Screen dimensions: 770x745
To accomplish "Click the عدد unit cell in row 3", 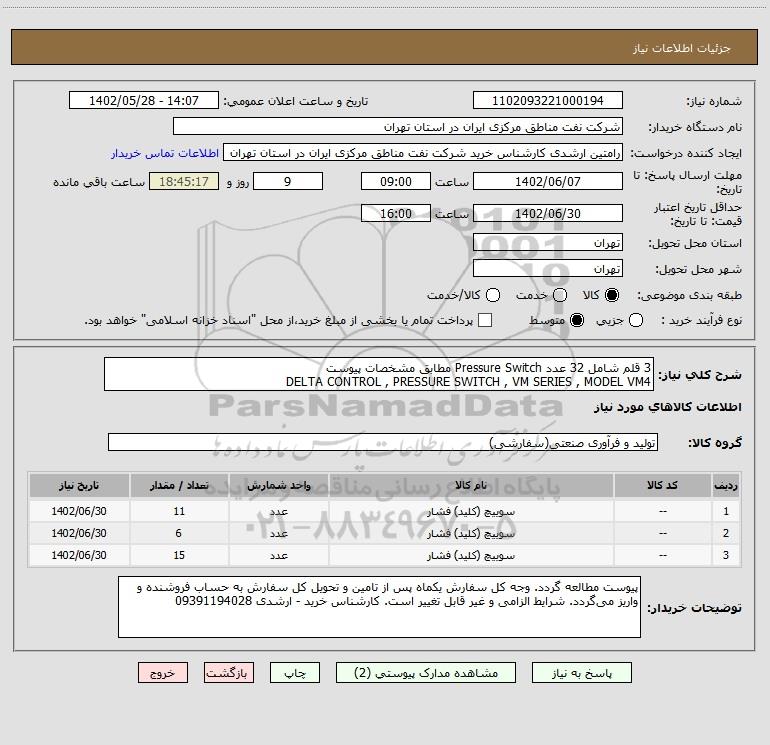I will click(278, 555).
